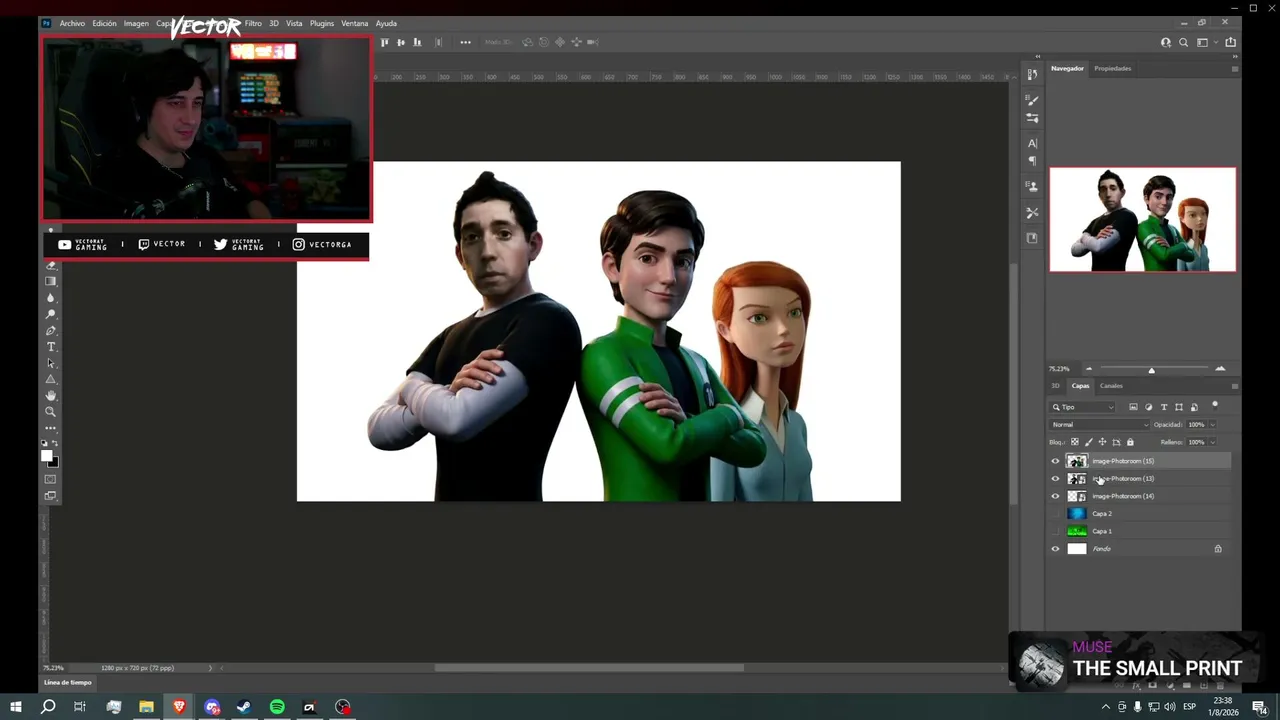Open the Ventana menu
1280x720 pixels.
coord(355,23)
